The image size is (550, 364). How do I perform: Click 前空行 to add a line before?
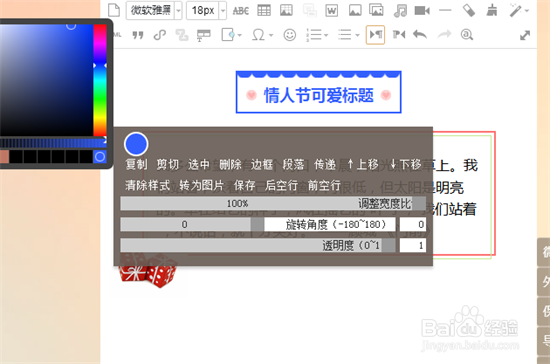coord(324,185)
